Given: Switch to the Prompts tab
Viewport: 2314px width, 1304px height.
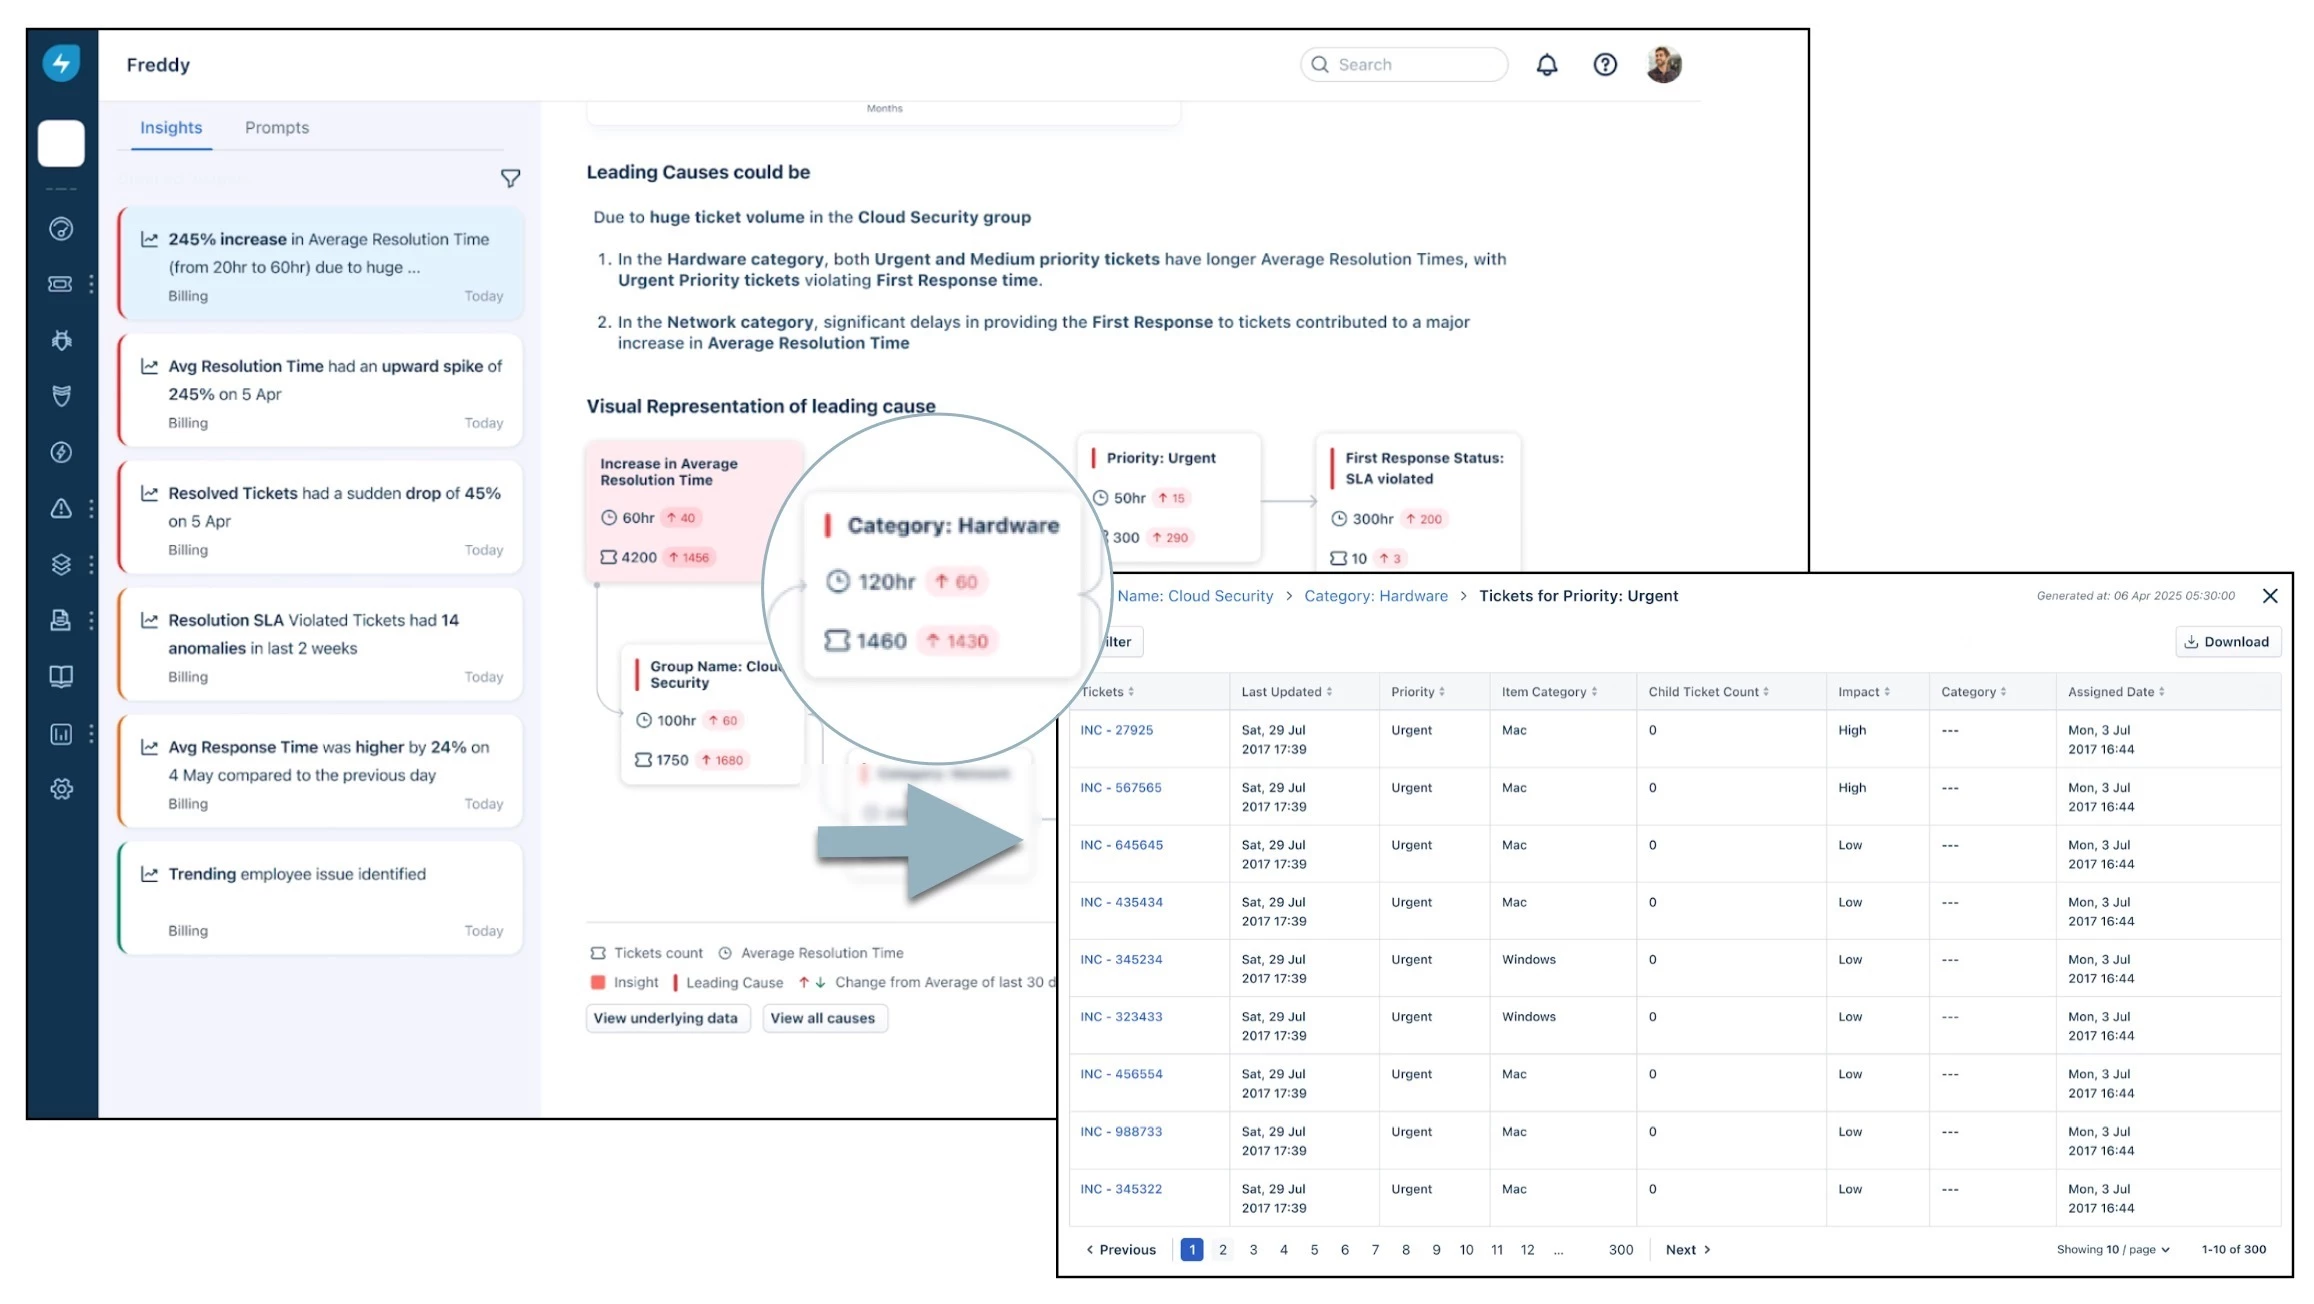Looking at the screenshot, I should coord(277,128).
